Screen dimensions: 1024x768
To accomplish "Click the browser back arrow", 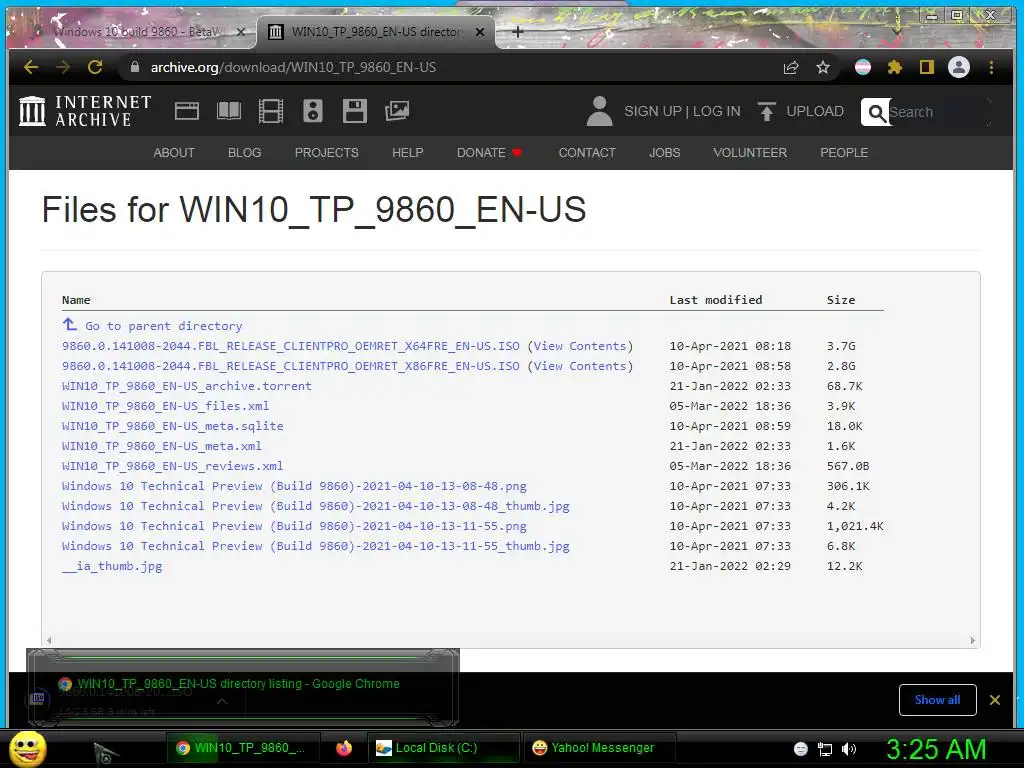I will point(31,67).
